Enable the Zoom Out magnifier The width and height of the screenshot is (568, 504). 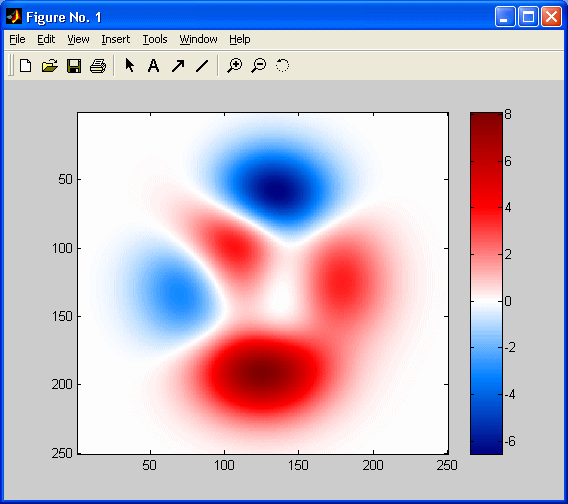tap(259, 66)
